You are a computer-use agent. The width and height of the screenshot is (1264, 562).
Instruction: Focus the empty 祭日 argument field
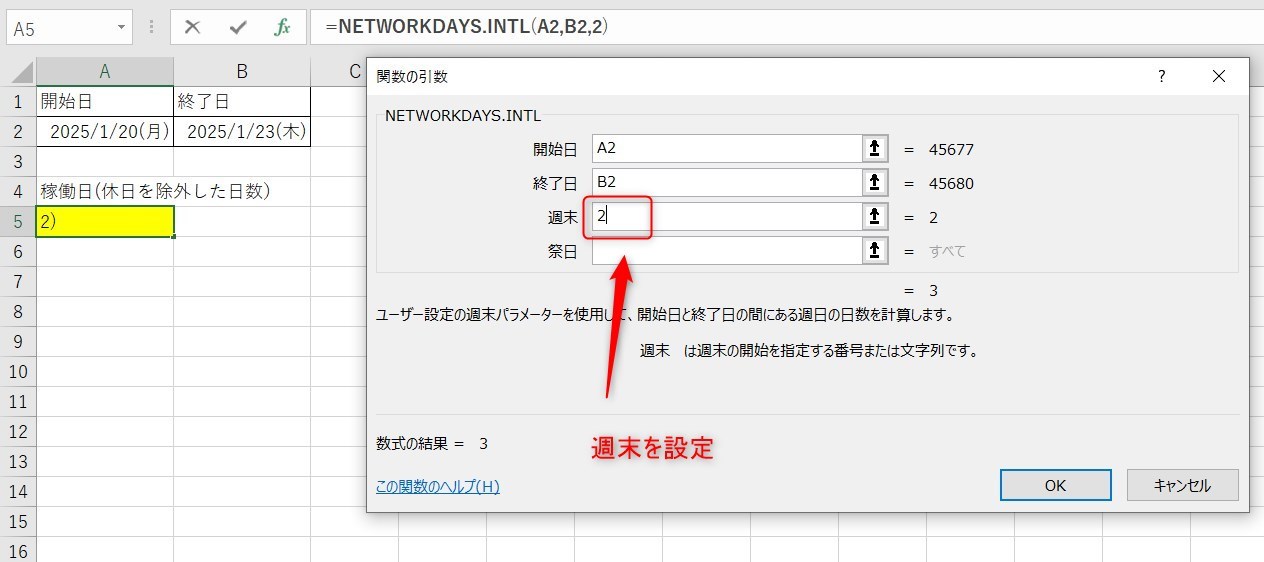(726, 251)
